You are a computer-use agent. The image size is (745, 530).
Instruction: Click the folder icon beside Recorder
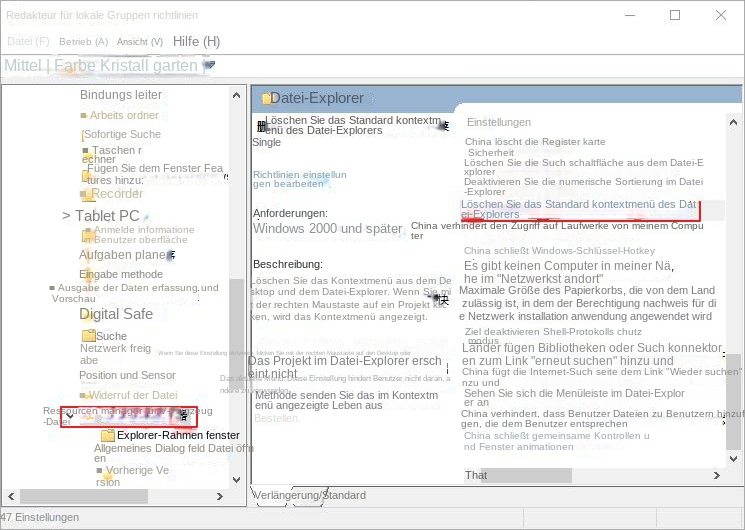(x=86, y=194)
